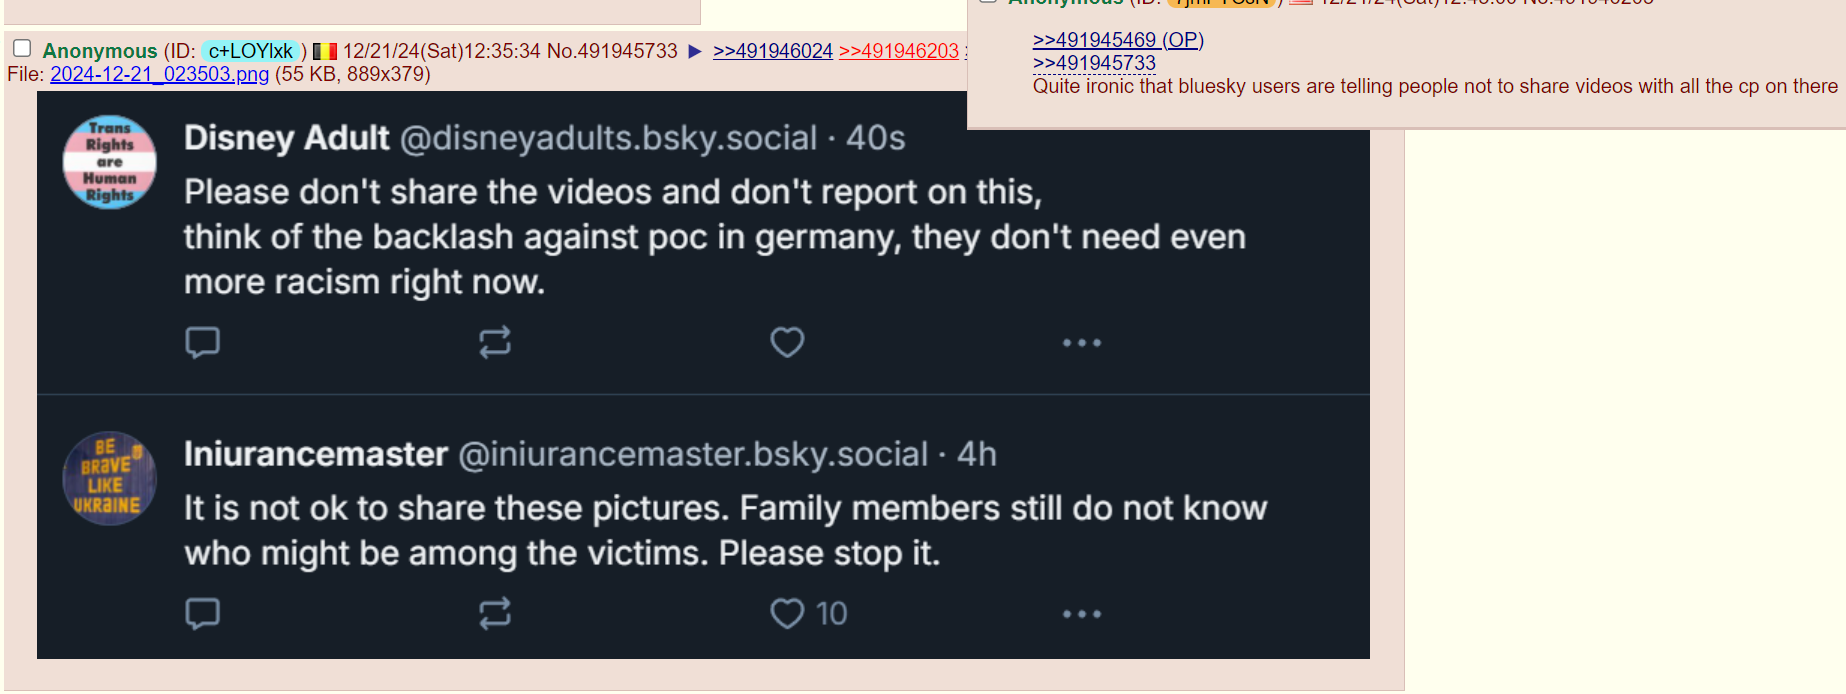
Task: Like the Disney Adult post
Action: [x=787, y=342]
